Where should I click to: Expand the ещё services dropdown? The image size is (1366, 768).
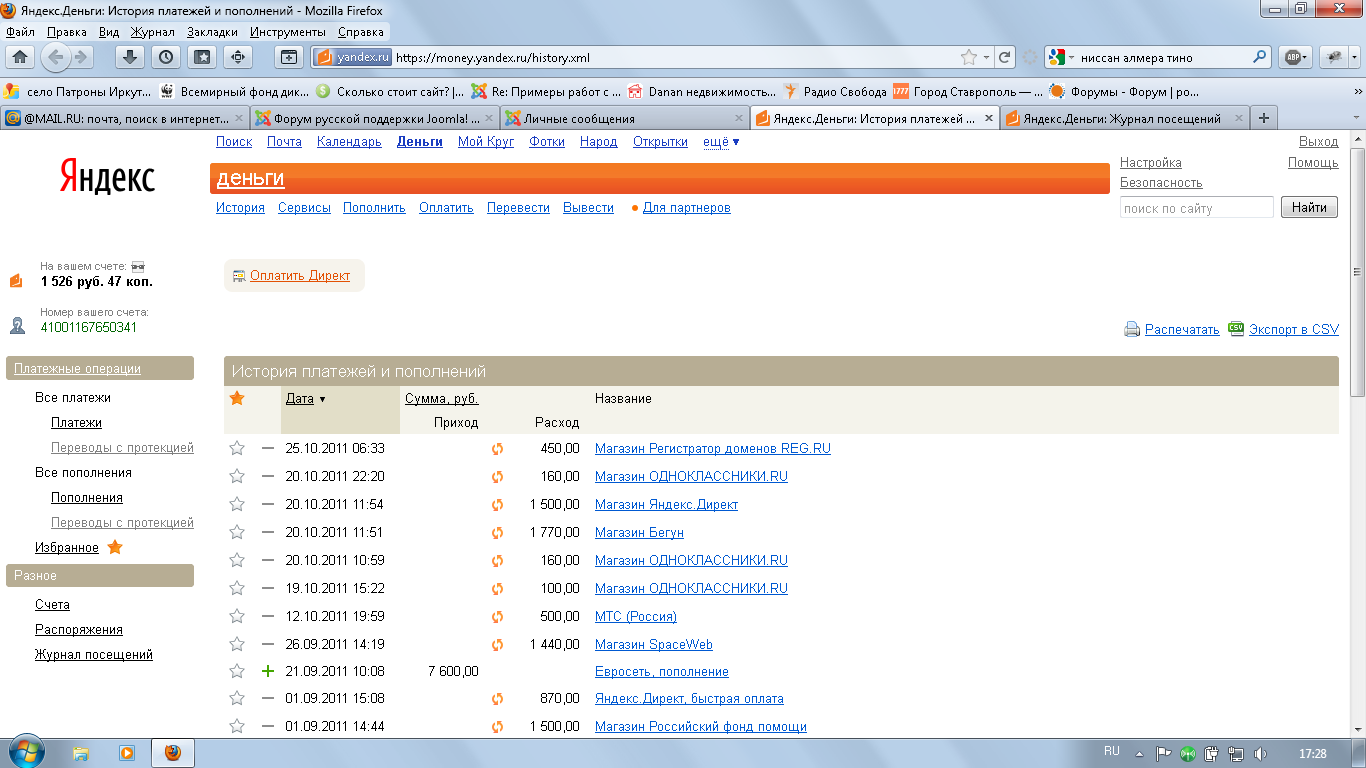[721, 142]
